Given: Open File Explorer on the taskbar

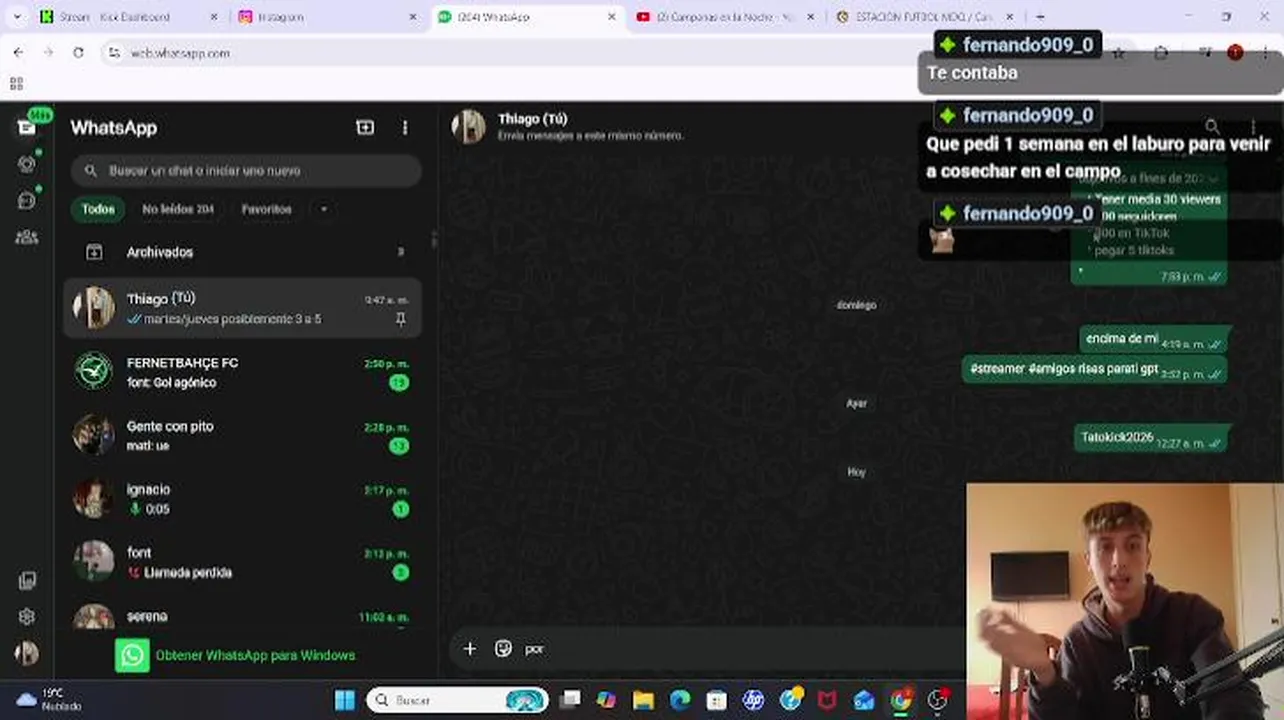Looking at the screenshot, I should [643, 700].
